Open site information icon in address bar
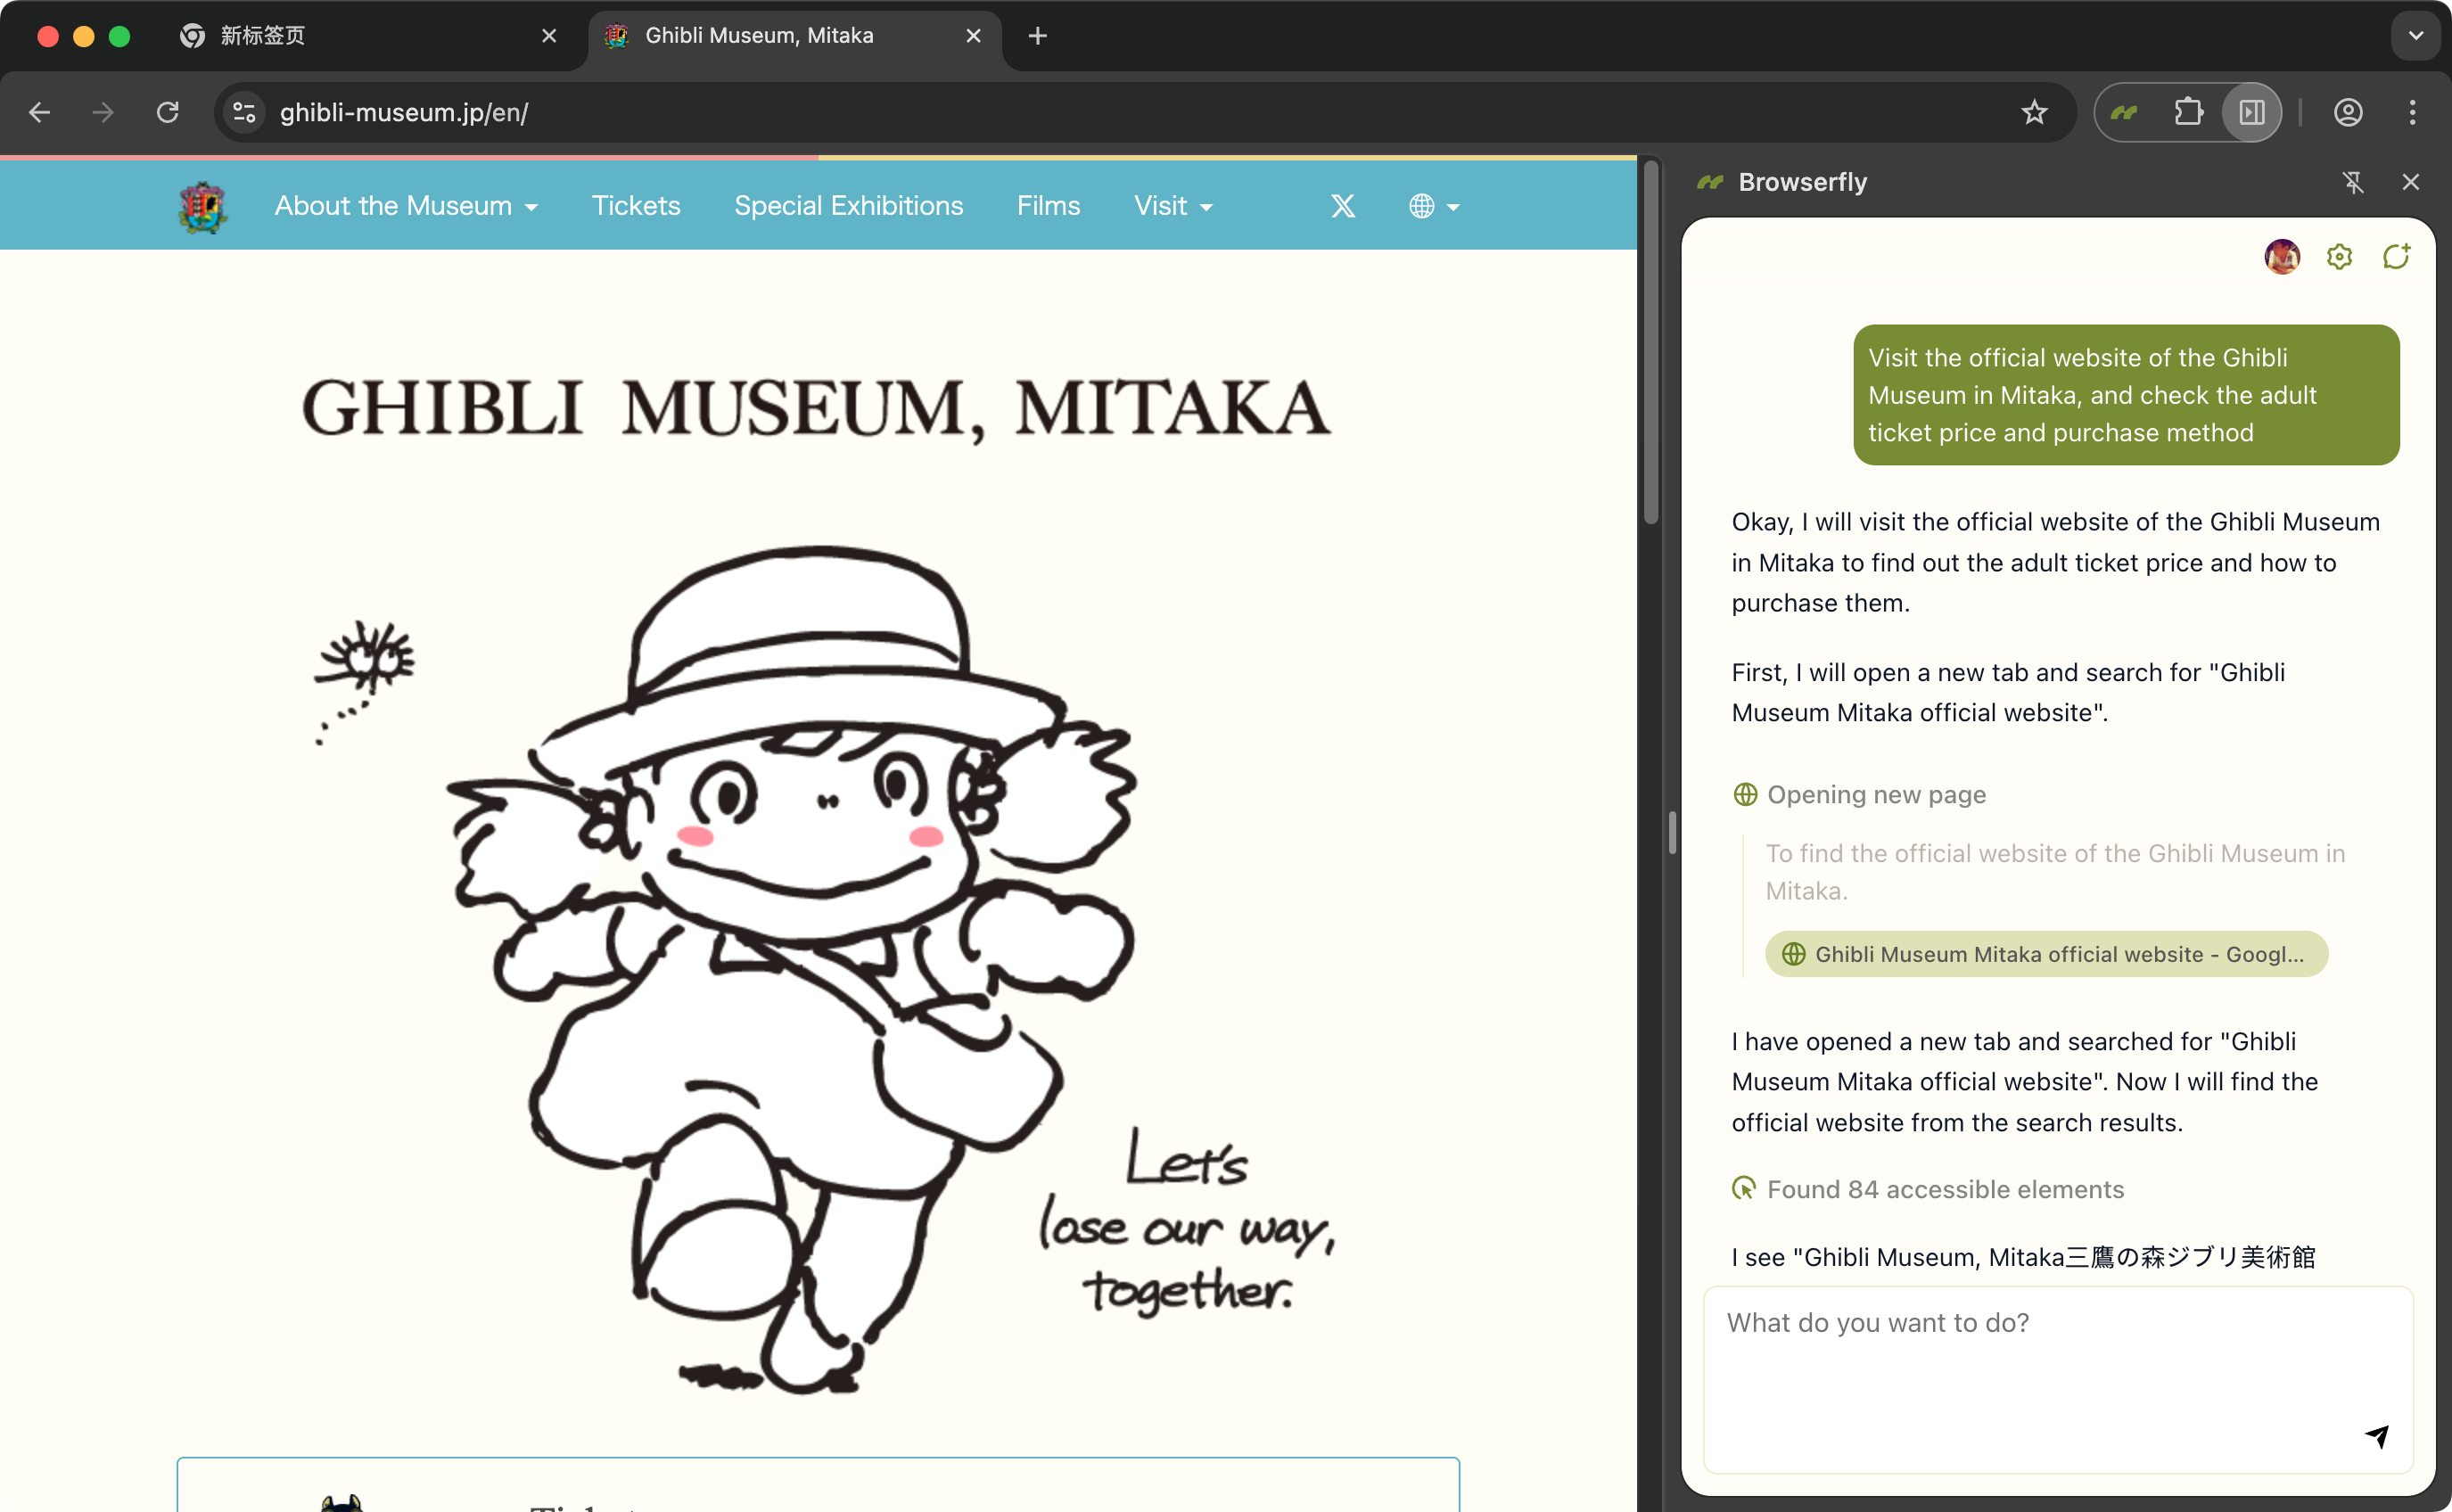Screen dimensions: 2452x1512 tap(244, 112)
